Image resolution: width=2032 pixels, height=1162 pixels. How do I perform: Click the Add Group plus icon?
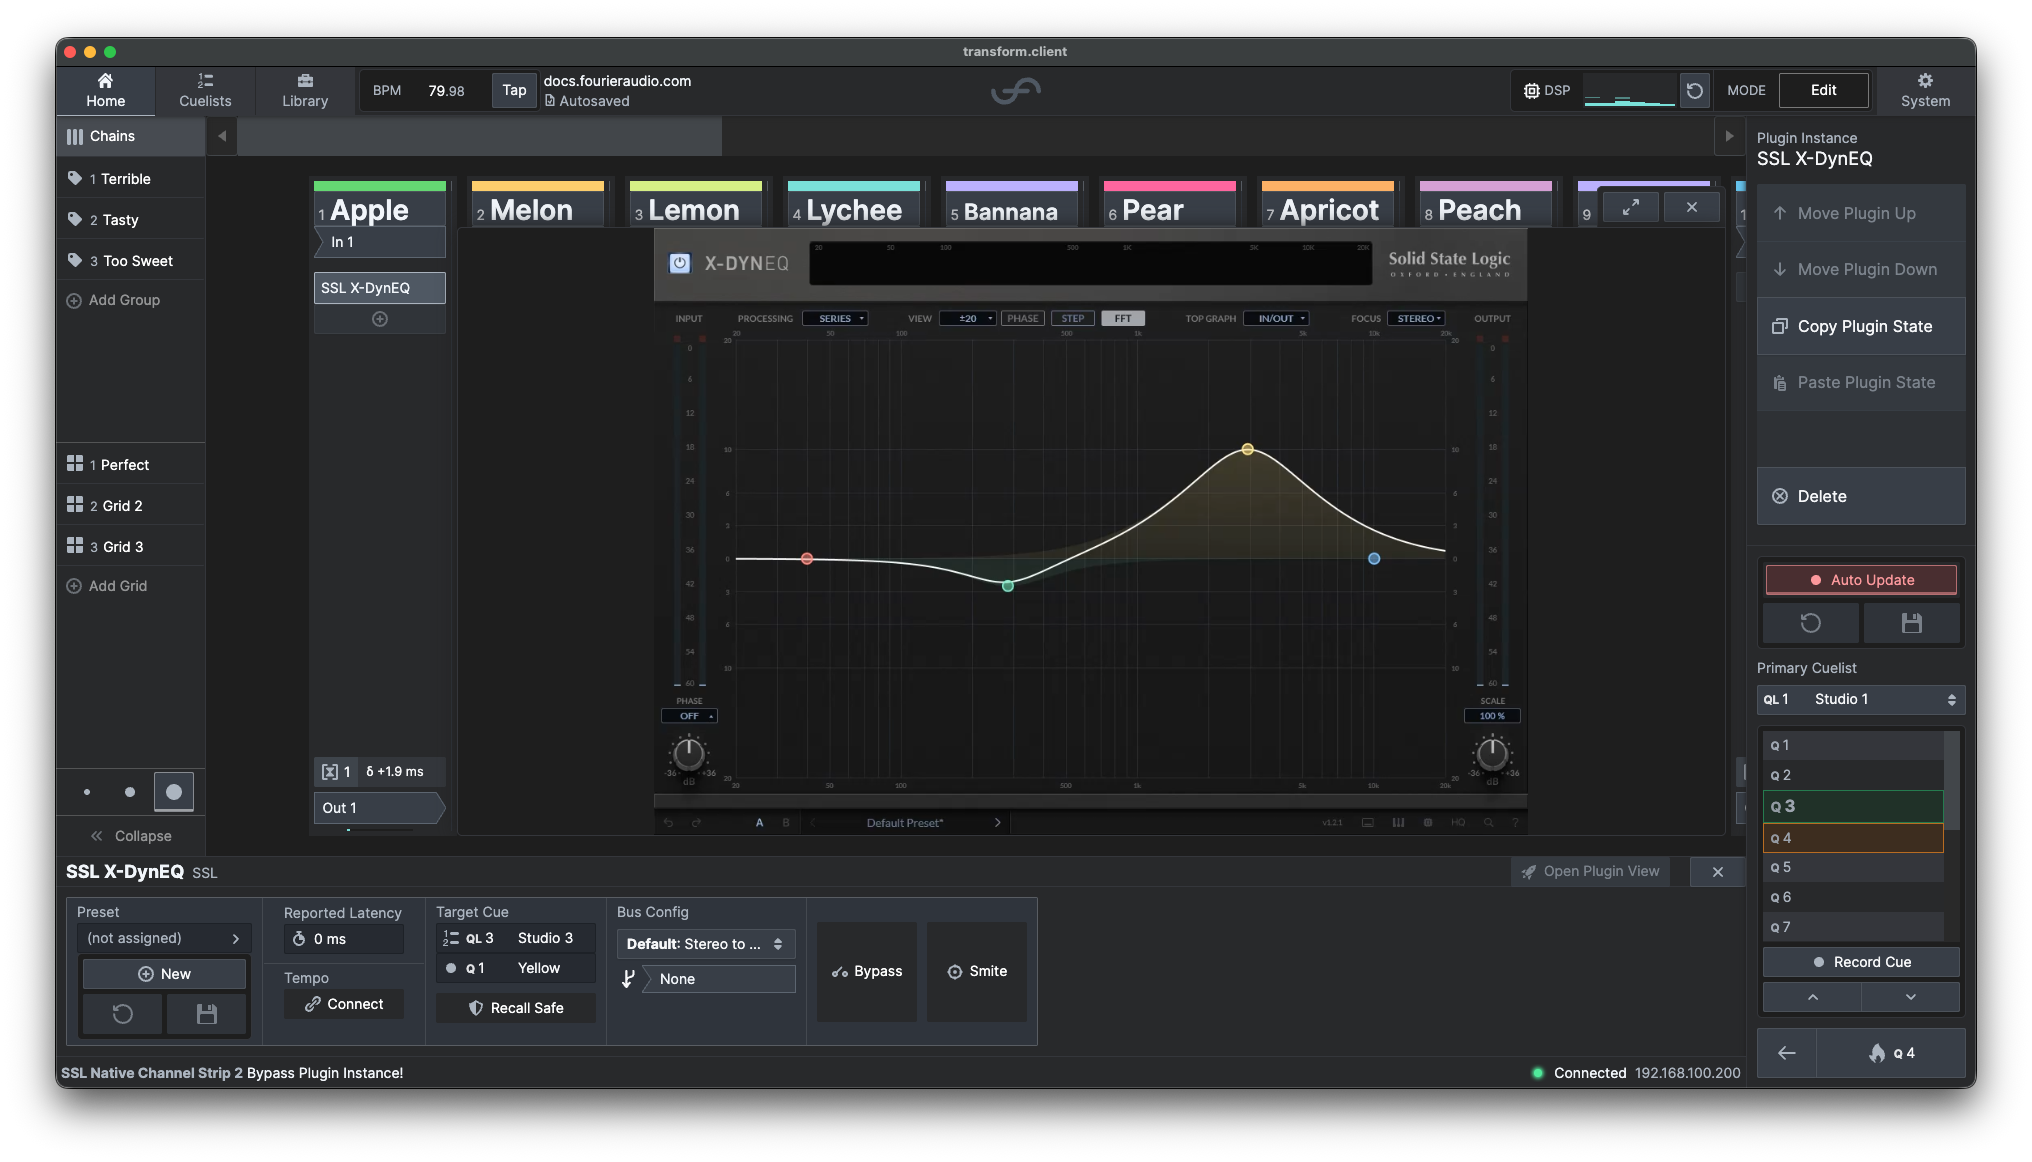coord(74,300)
